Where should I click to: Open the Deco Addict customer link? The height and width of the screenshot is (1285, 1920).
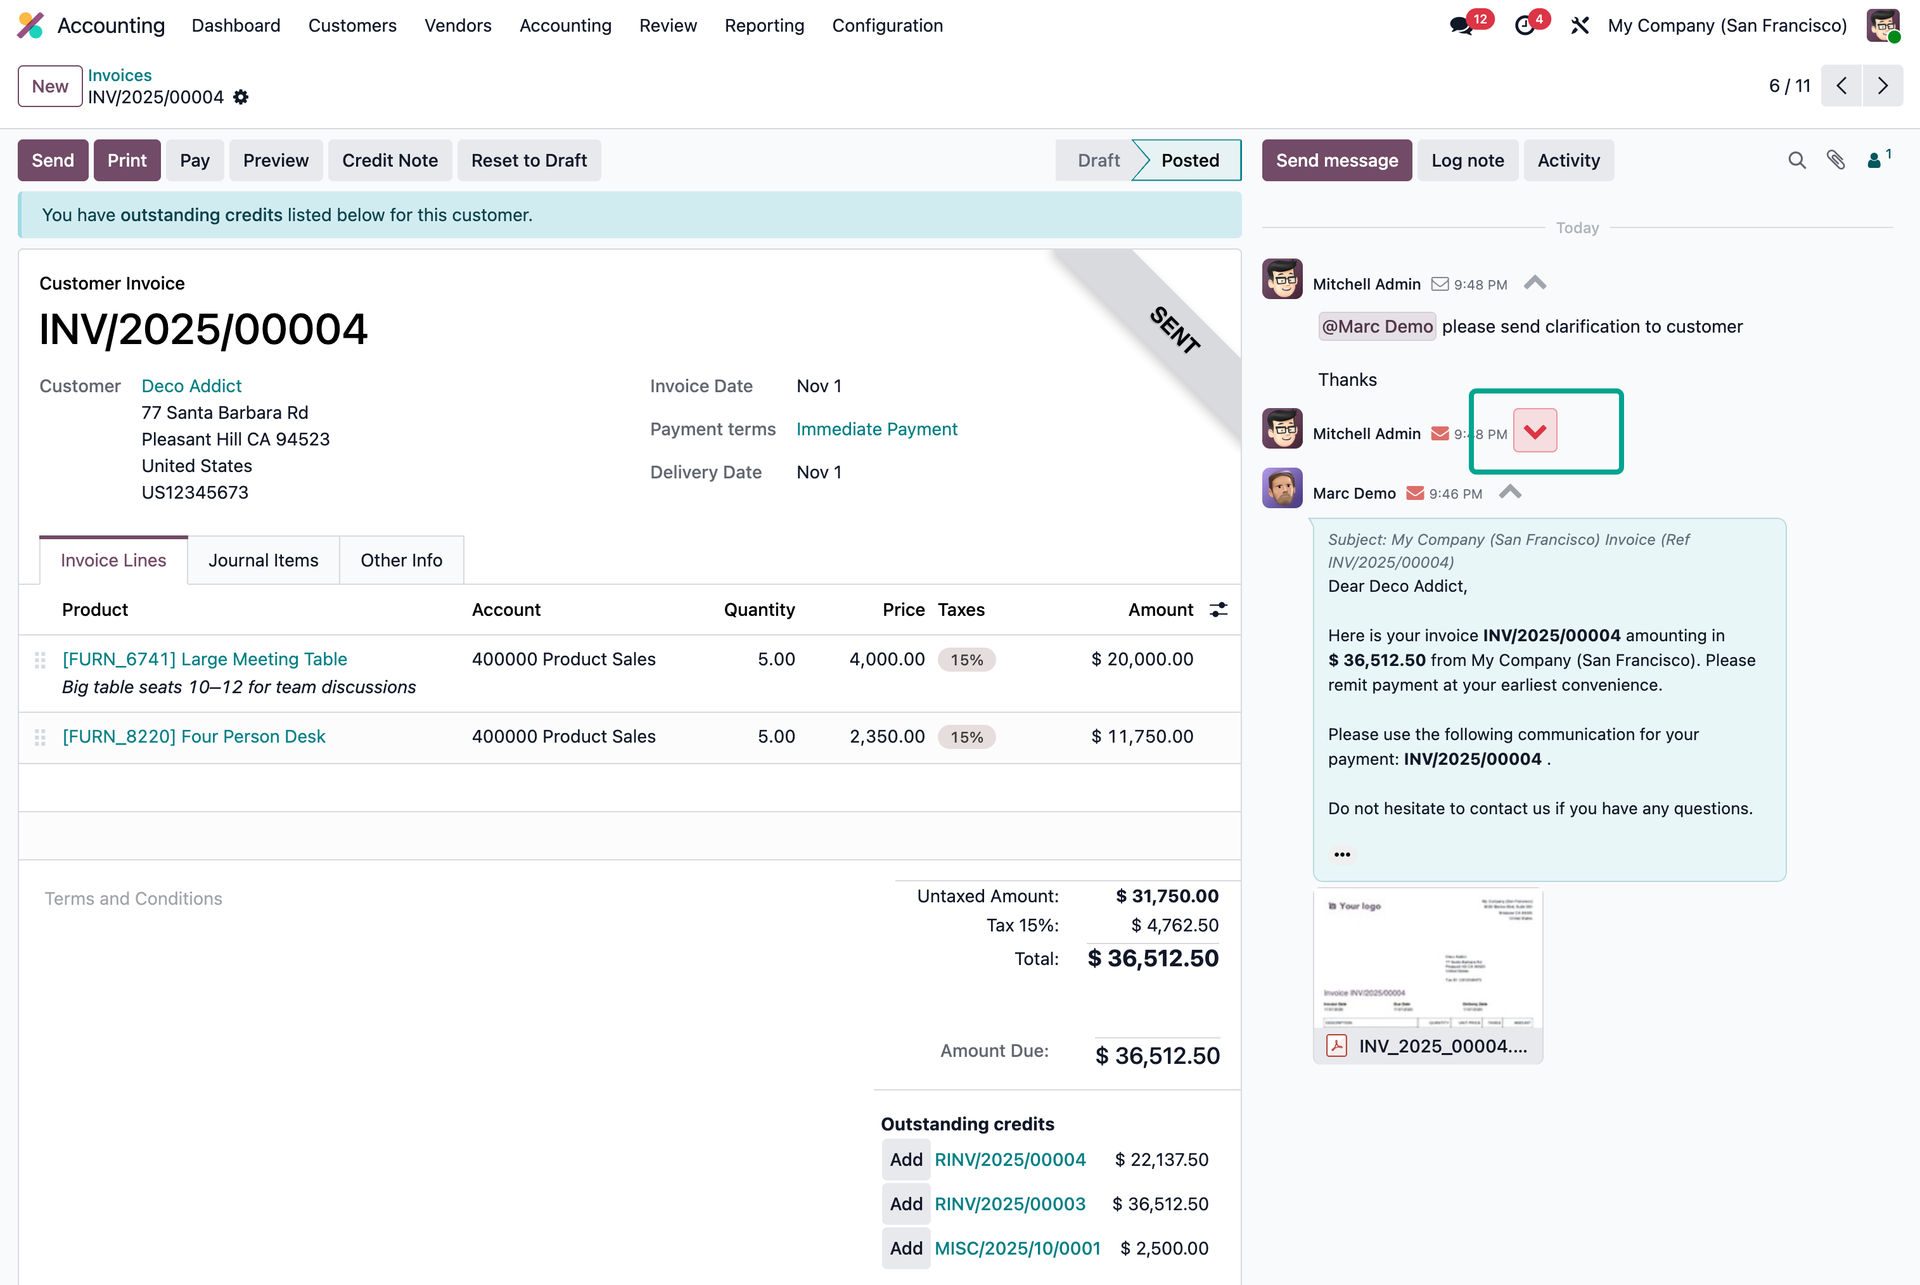click(x=191, y=386)
